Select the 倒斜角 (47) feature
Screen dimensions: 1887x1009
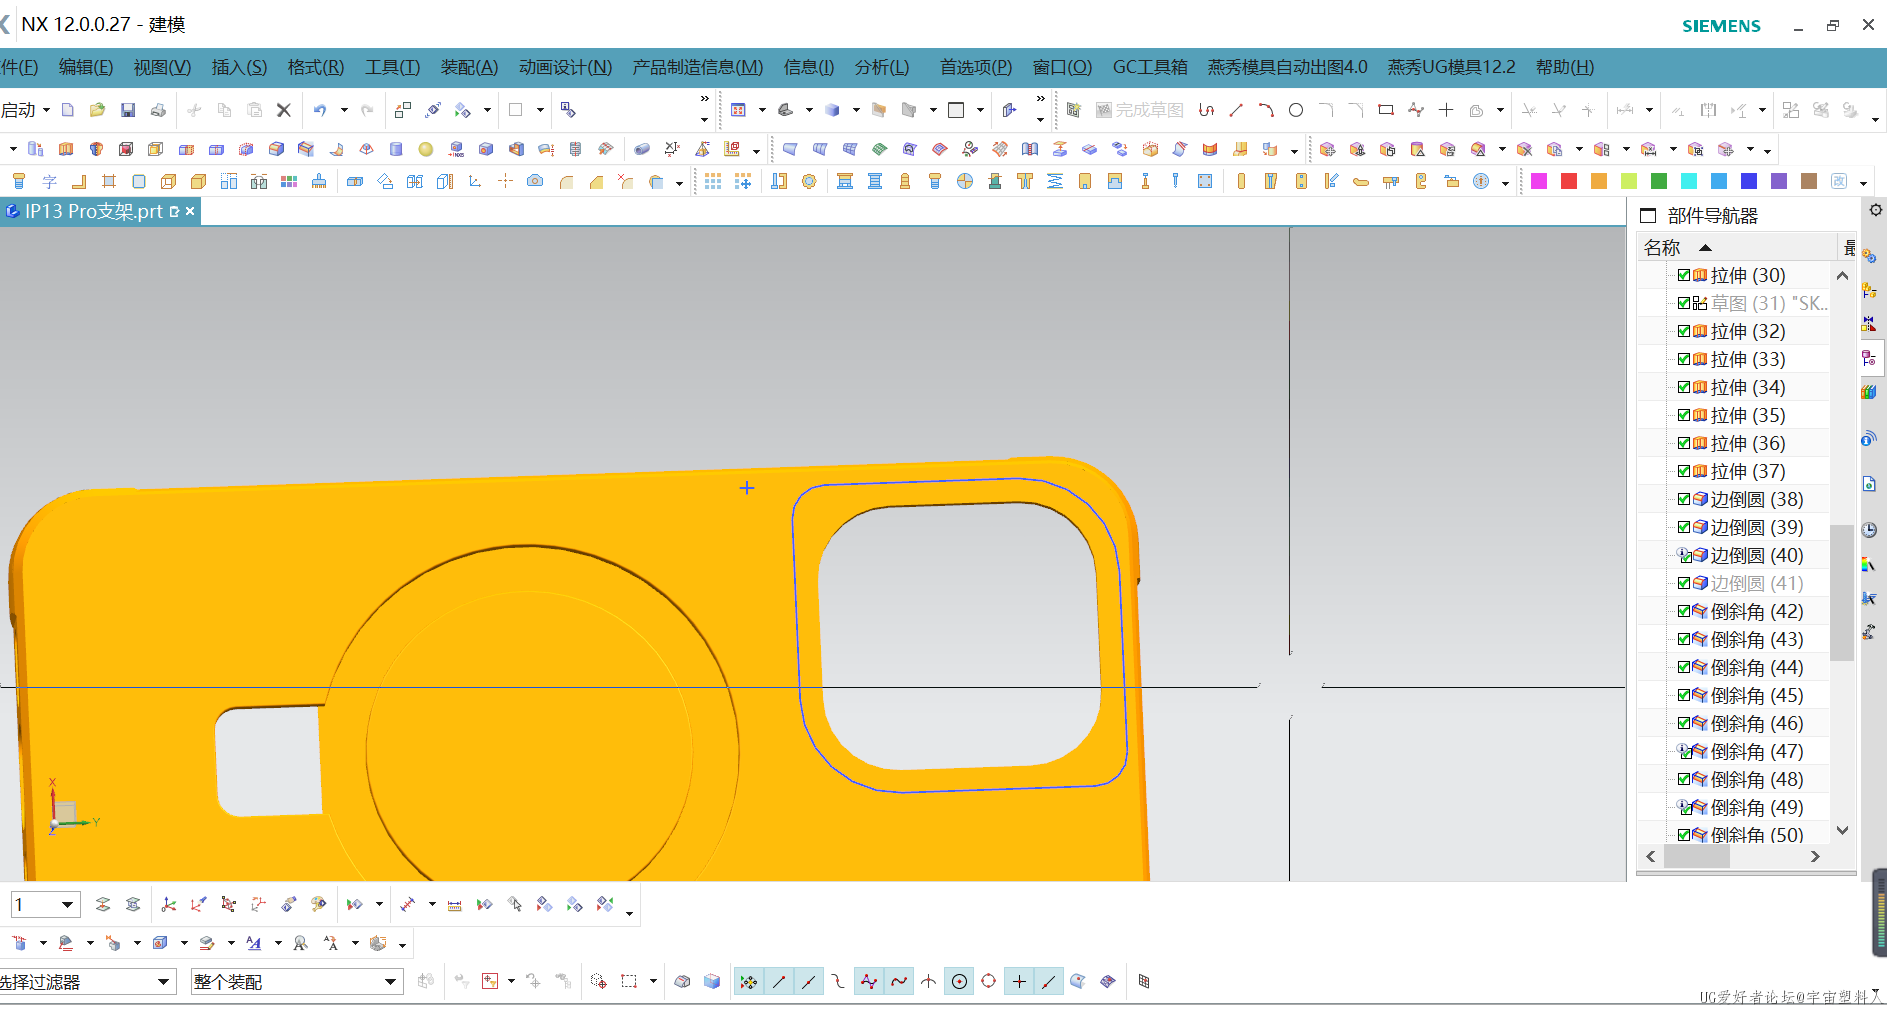pyautogui.click(x=1756, y=751)
